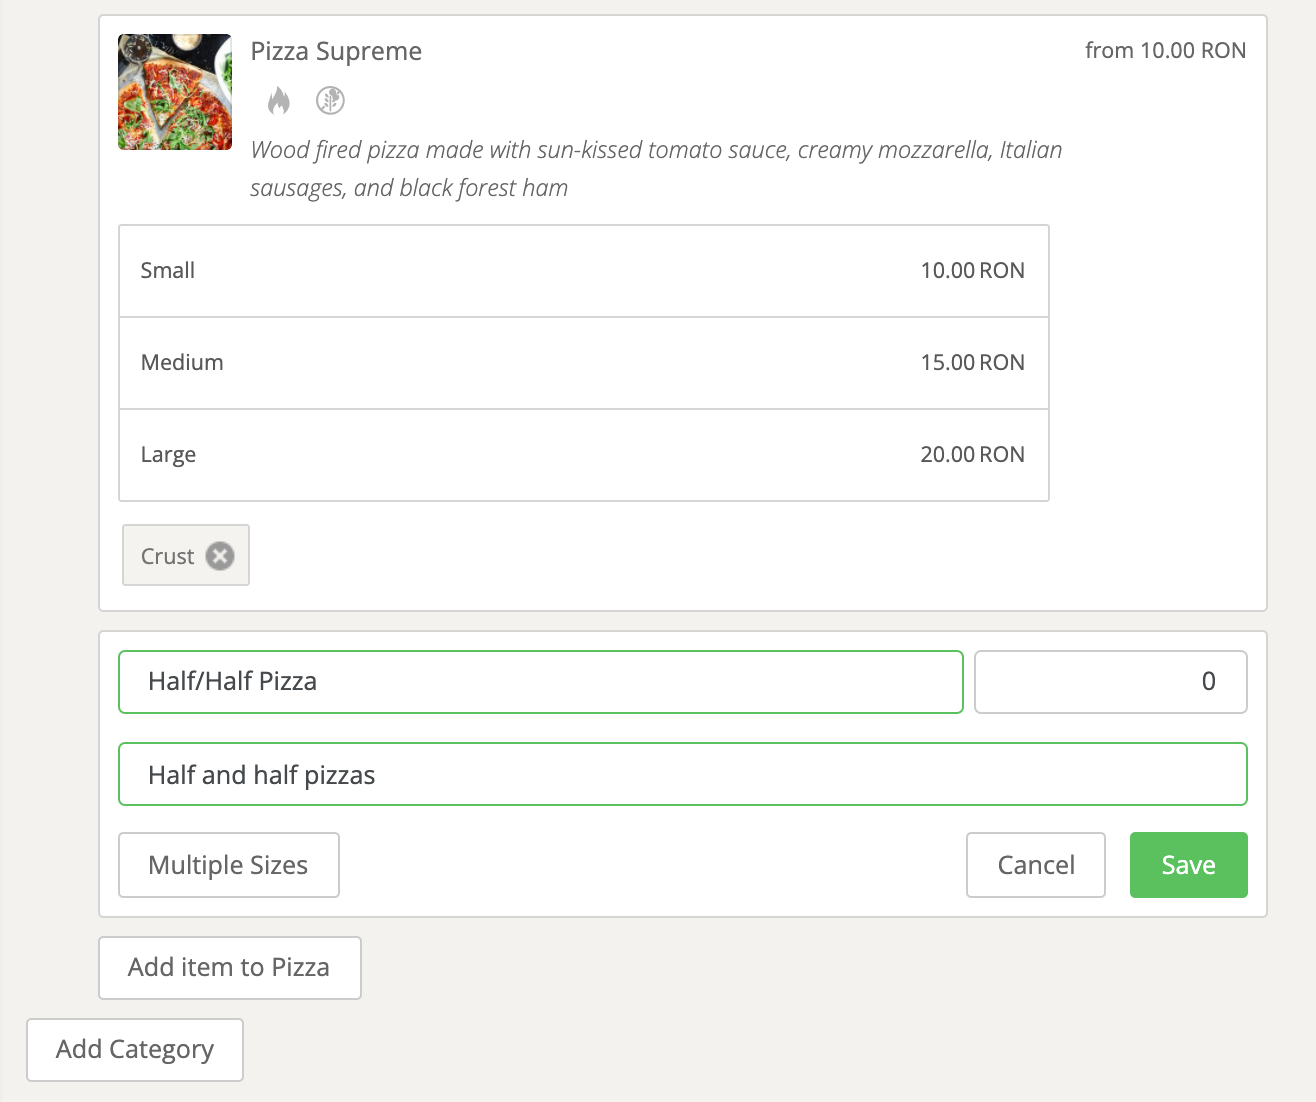Click the Add Category button
Screen dimensions: 1316x1102
pos(135,1049)
